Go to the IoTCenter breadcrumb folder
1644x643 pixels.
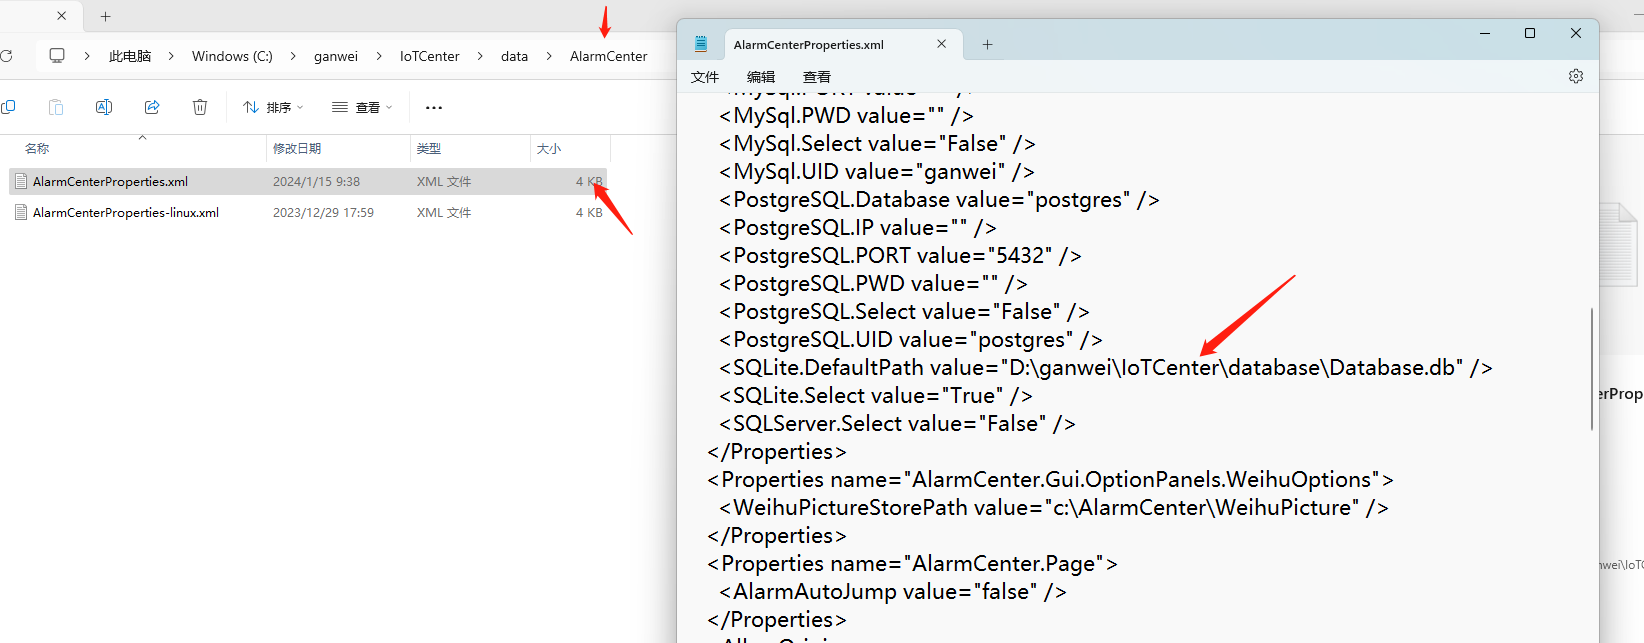430,56
